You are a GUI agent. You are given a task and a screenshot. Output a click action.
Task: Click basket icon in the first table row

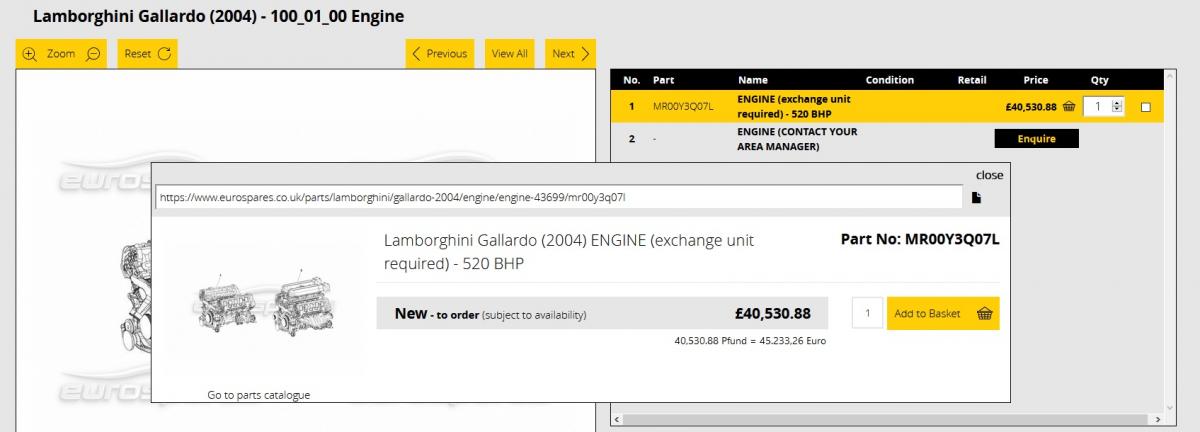1069,107
